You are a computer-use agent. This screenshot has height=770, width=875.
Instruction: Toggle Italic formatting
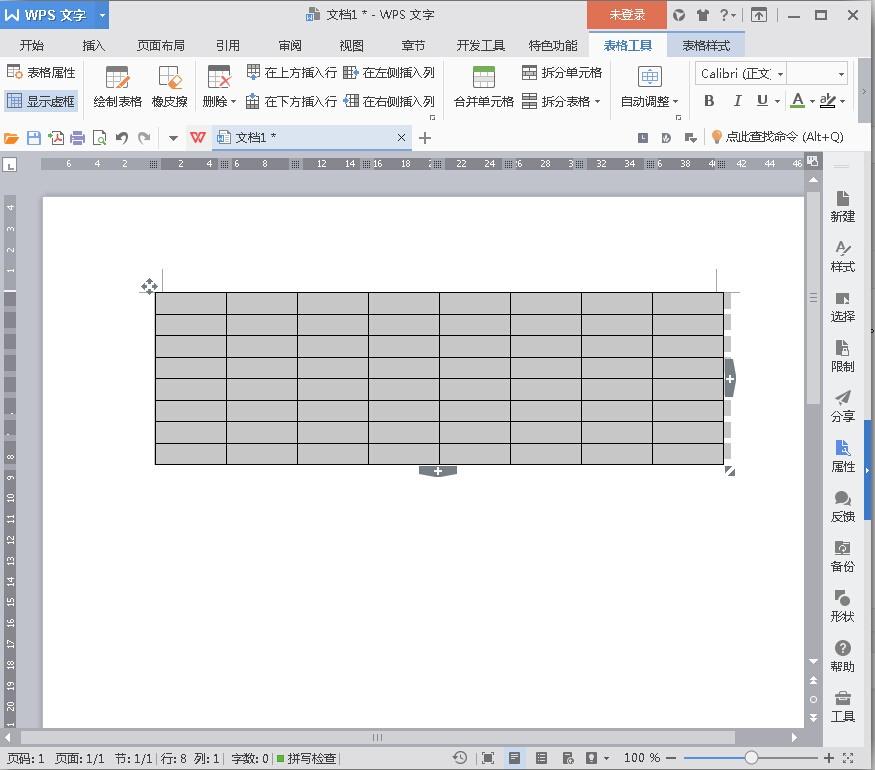click(737, 101)
